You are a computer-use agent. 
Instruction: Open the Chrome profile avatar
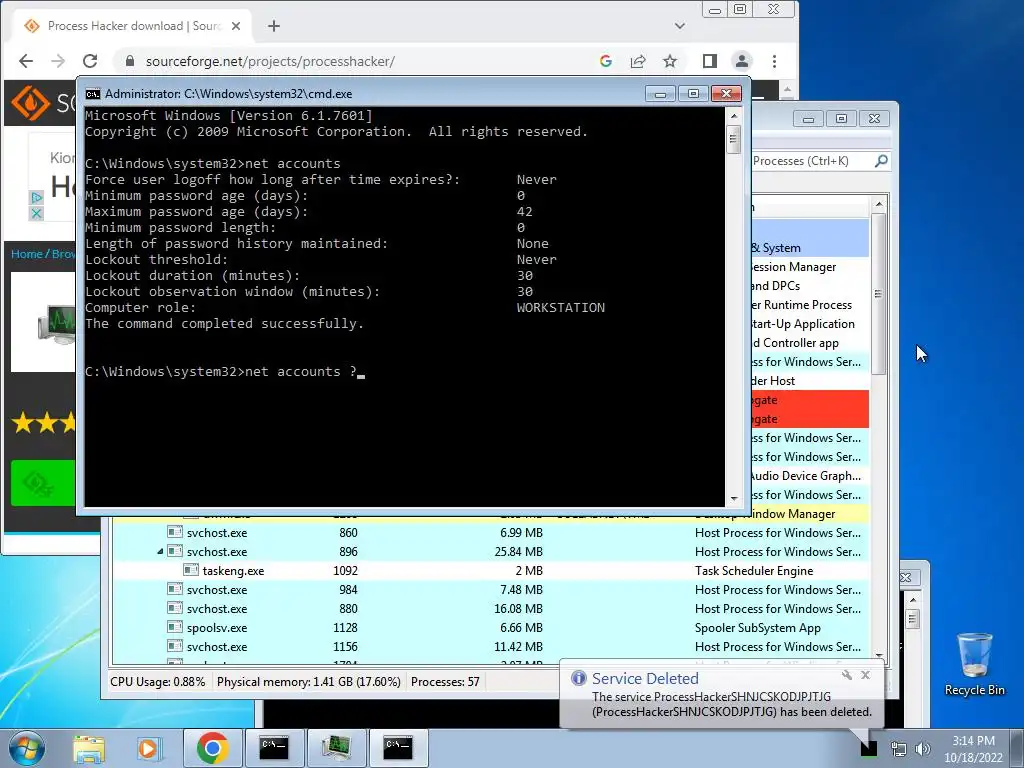(x=742, y=61)
